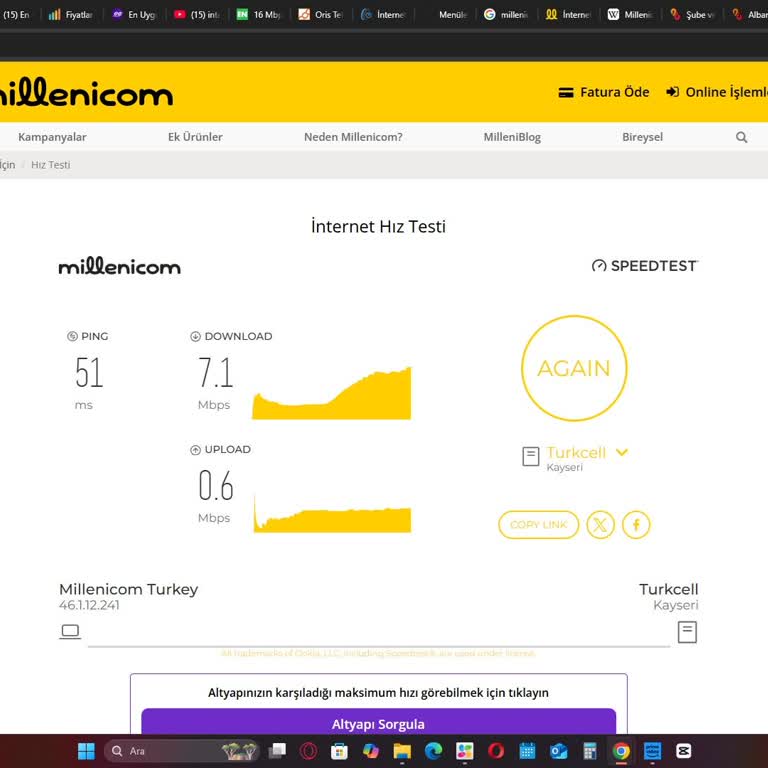Image resolution: width=768 pixels, height=768 pixels.
Task: Click the Altyapı Sorgula purple button
Action: point(378,723)
